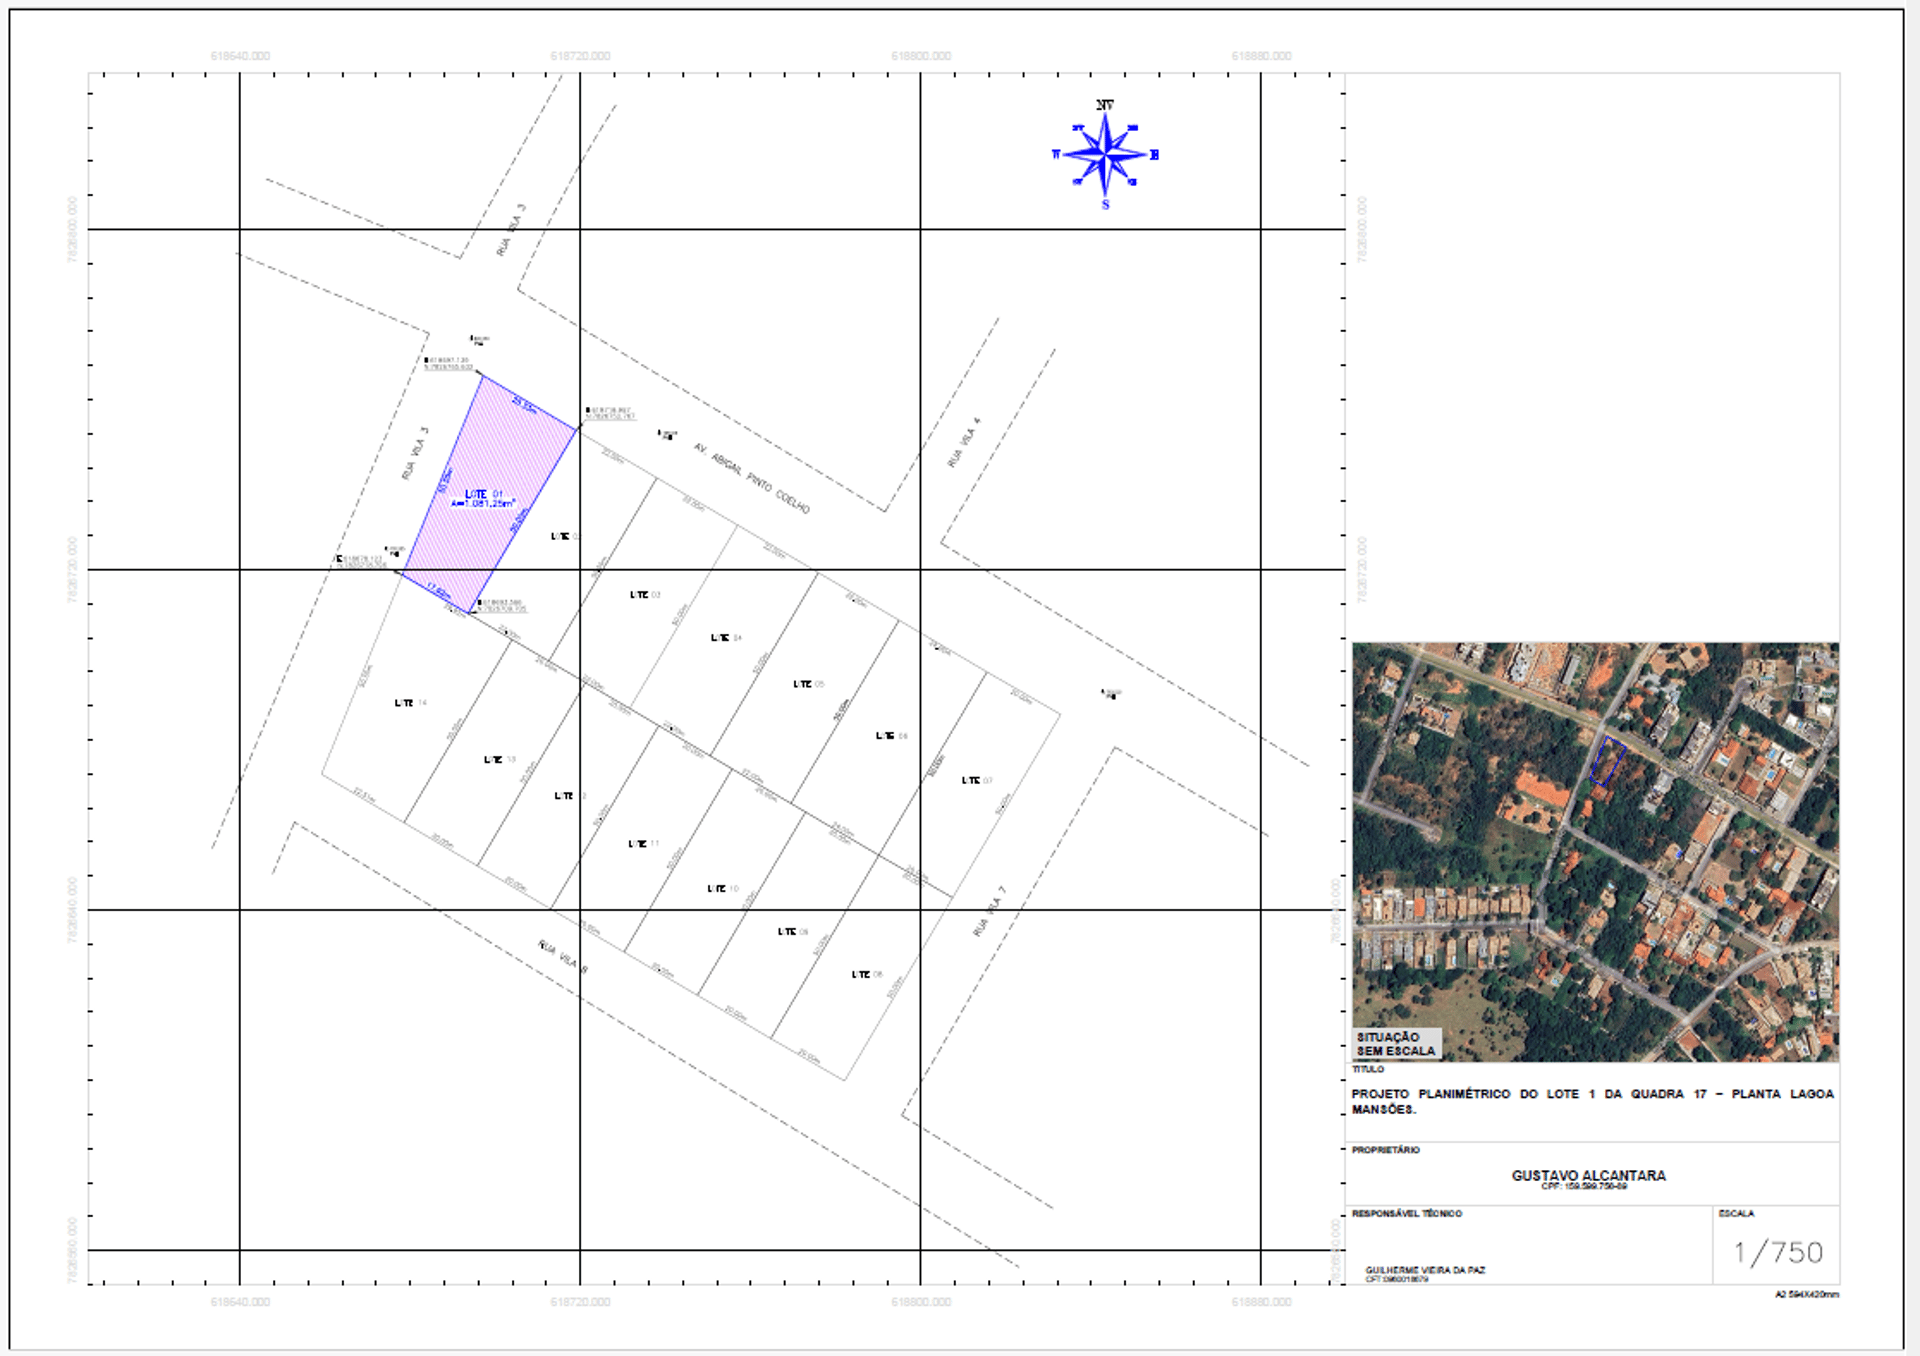Click the 'TÍTULO' field heading

click(1368, 1070)
